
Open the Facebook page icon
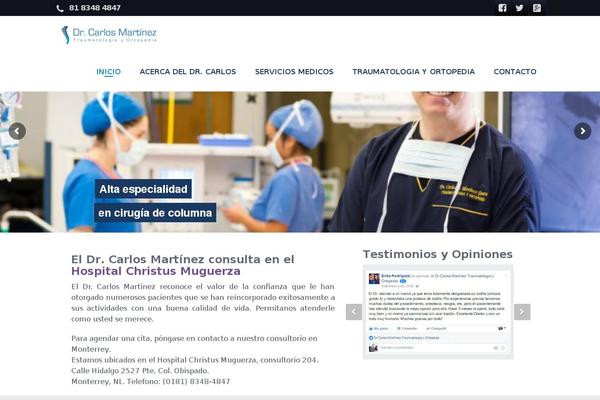(502, 8)
